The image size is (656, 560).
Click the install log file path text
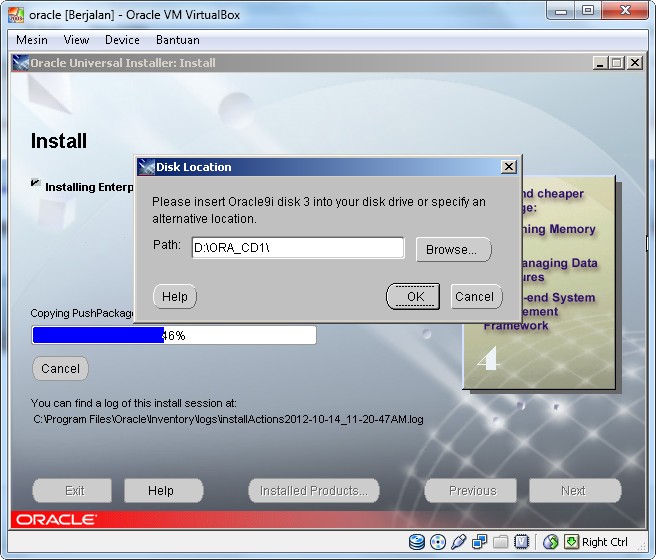coord(228,419)
